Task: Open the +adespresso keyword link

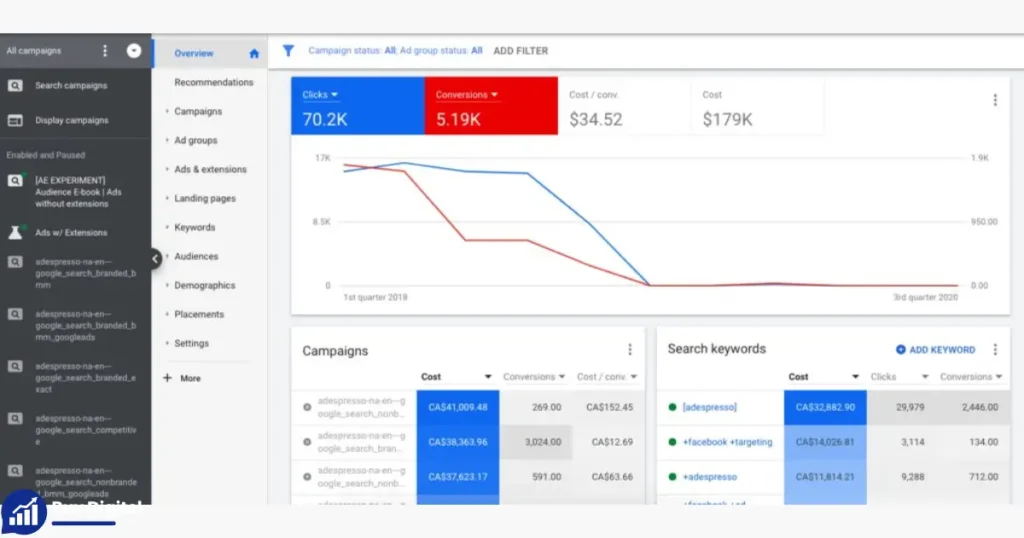Action: [709, 477]
